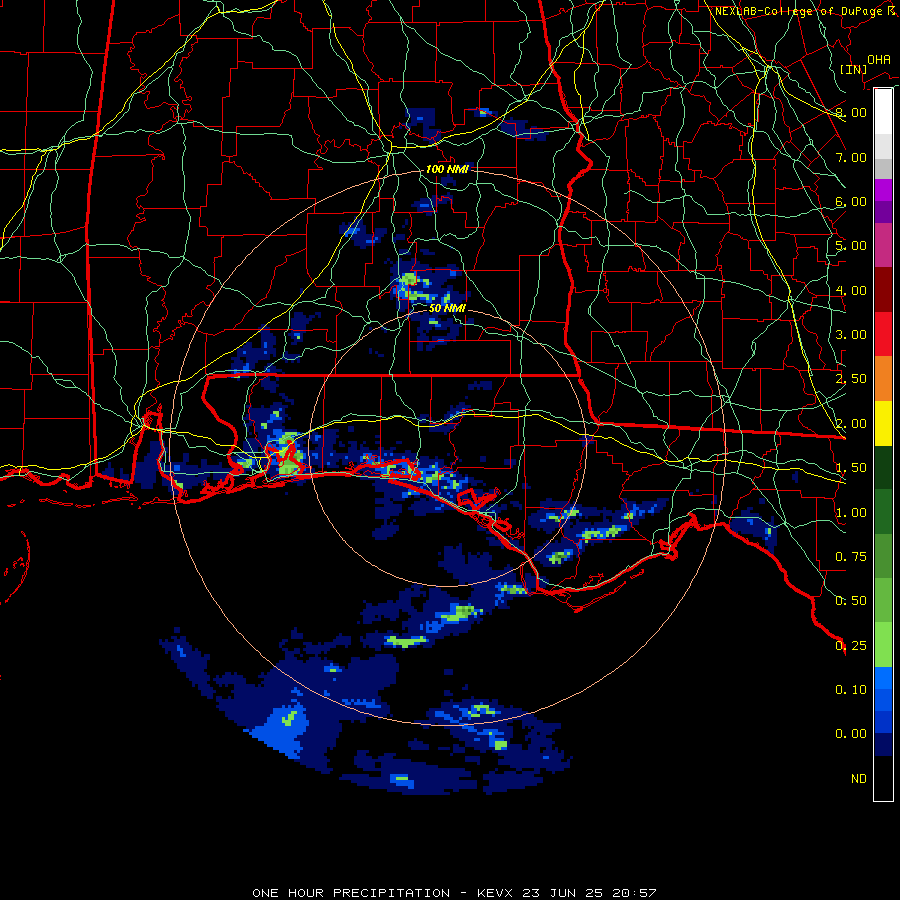900x900 pixels.
Task: Select the 5.00 legend value
Action: [851, 246]
